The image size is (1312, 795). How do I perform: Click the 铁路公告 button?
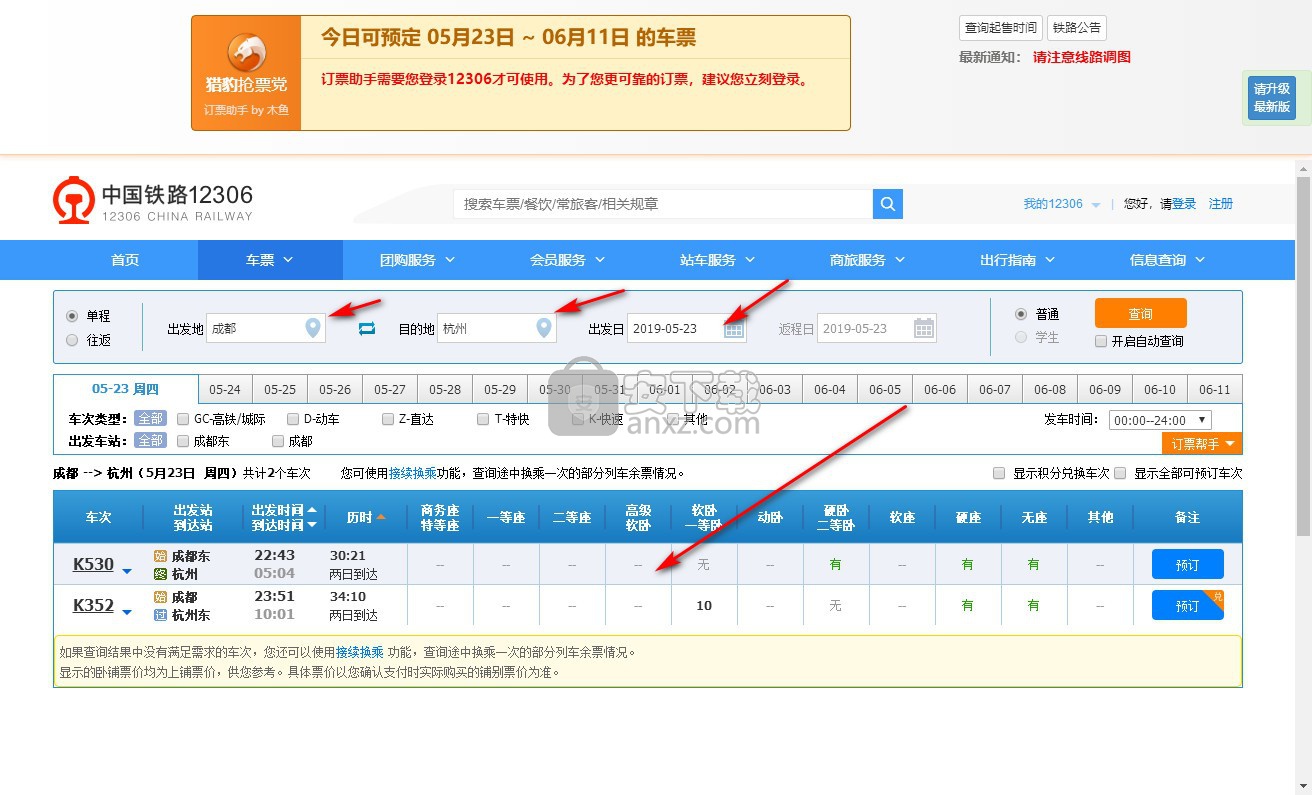(x=1077, y=28)
